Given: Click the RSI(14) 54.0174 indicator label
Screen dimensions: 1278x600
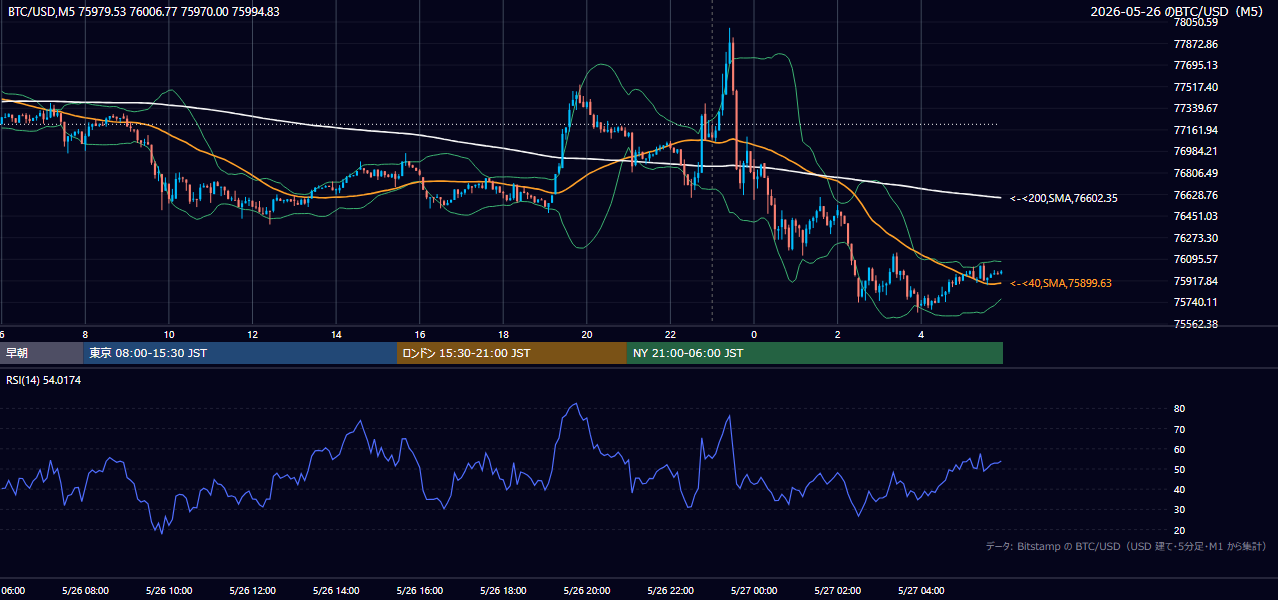Looking at the screenshot, I should 43,380.
